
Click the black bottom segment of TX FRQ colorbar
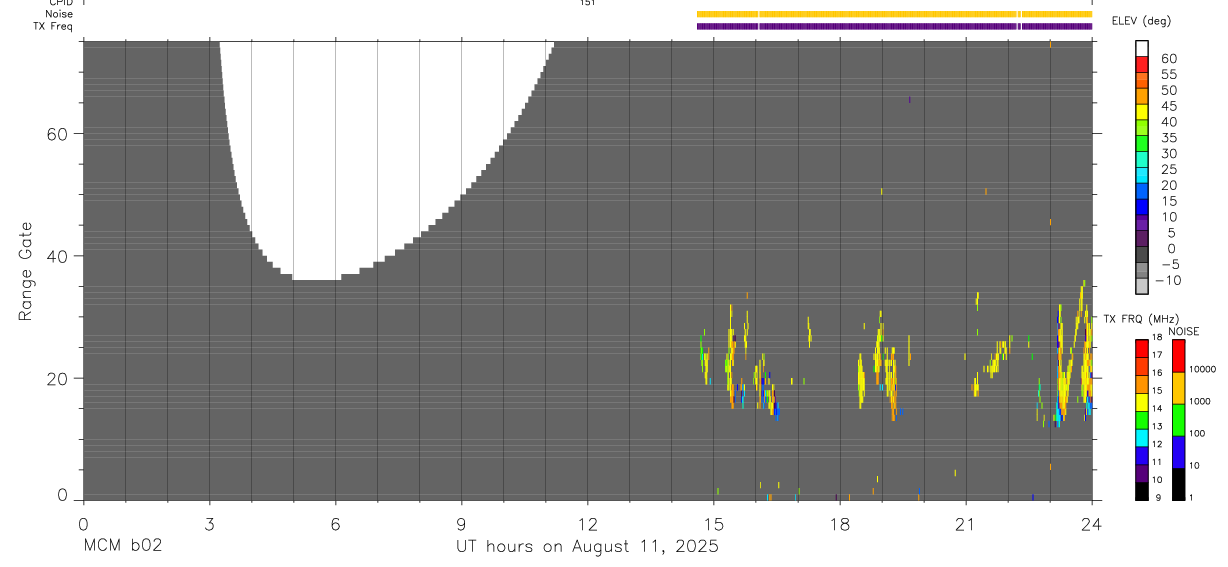(x=1141, y=490)
